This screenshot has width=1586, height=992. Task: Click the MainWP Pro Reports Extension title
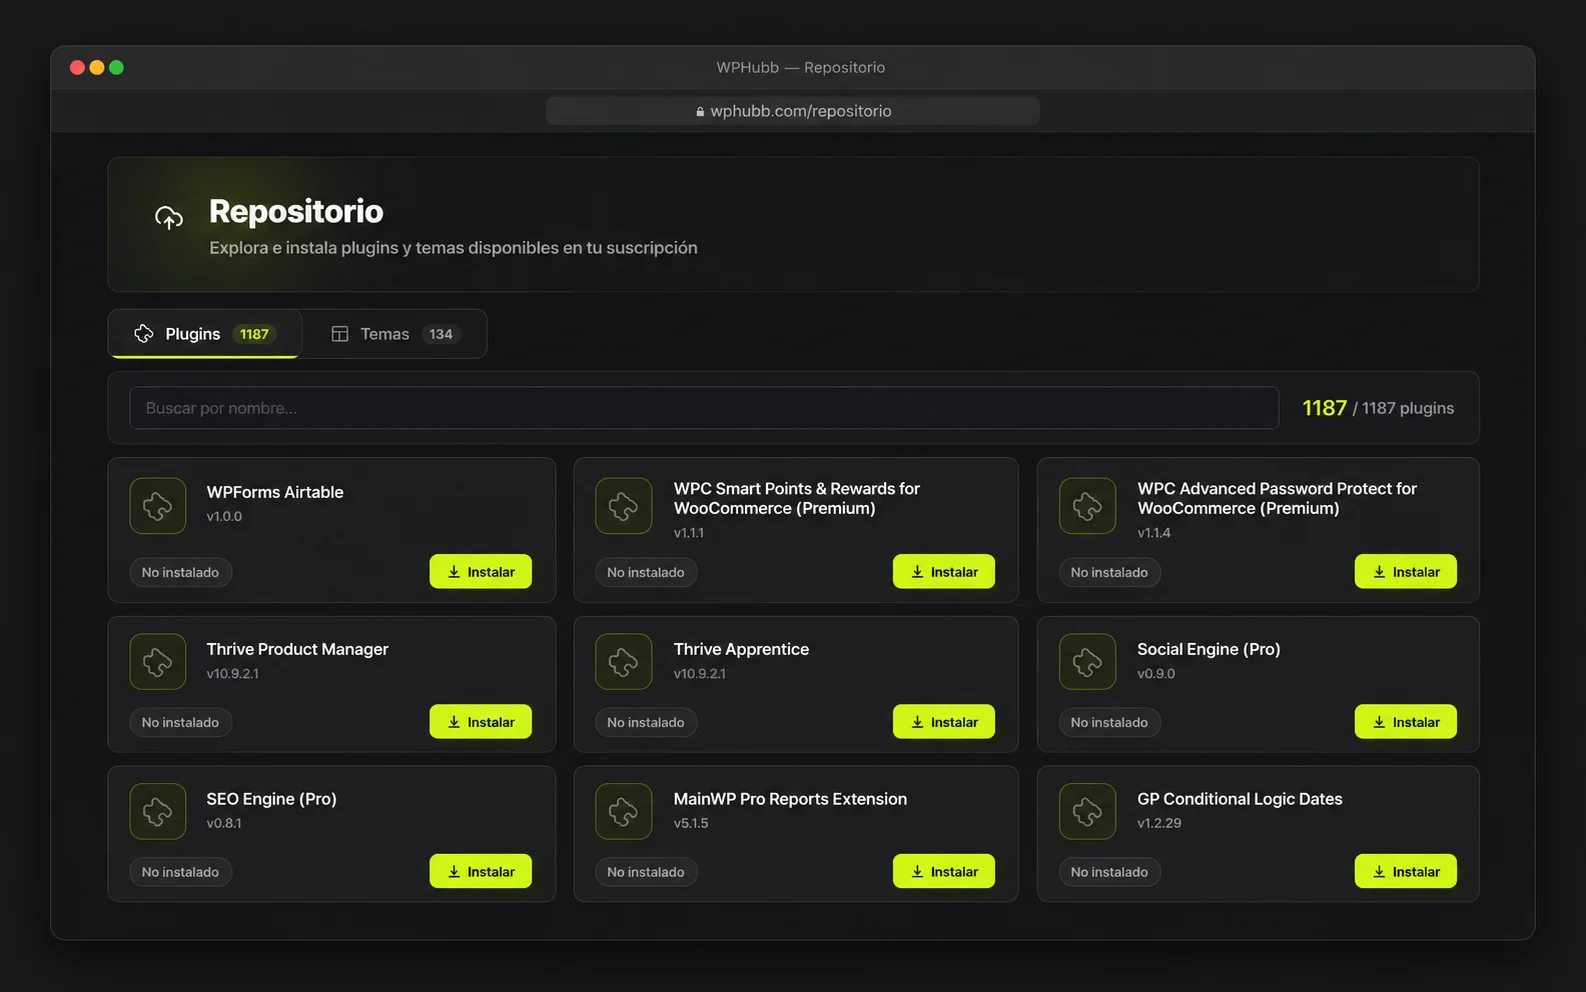click(x=790, y=799)
